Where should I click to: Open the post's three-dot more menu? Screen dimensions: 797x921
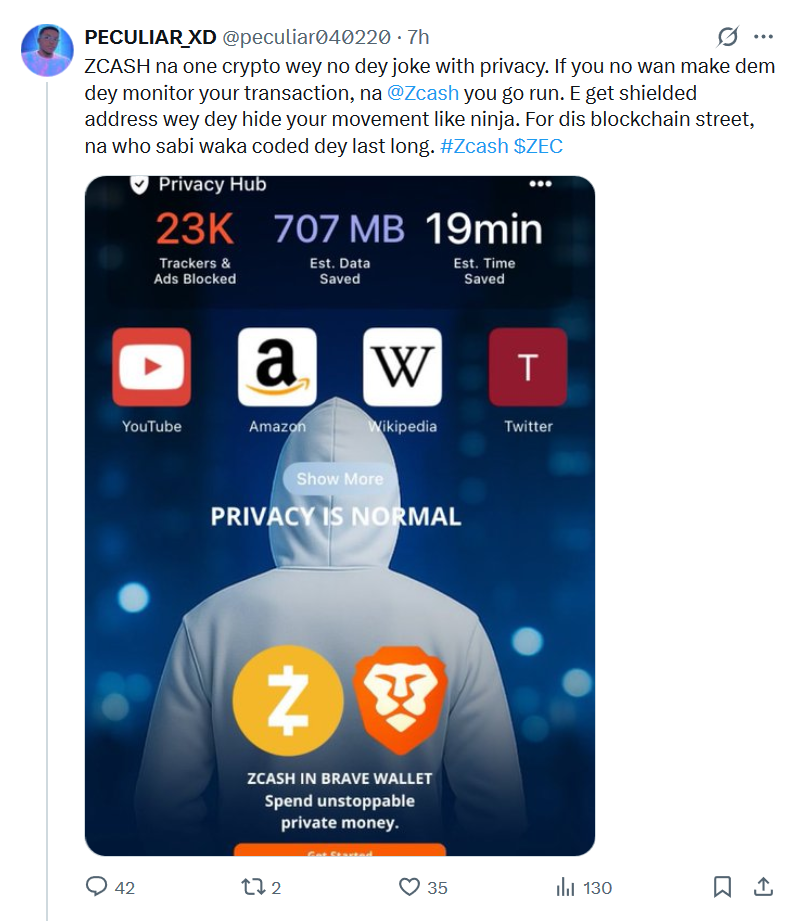(x=763, y=37)
